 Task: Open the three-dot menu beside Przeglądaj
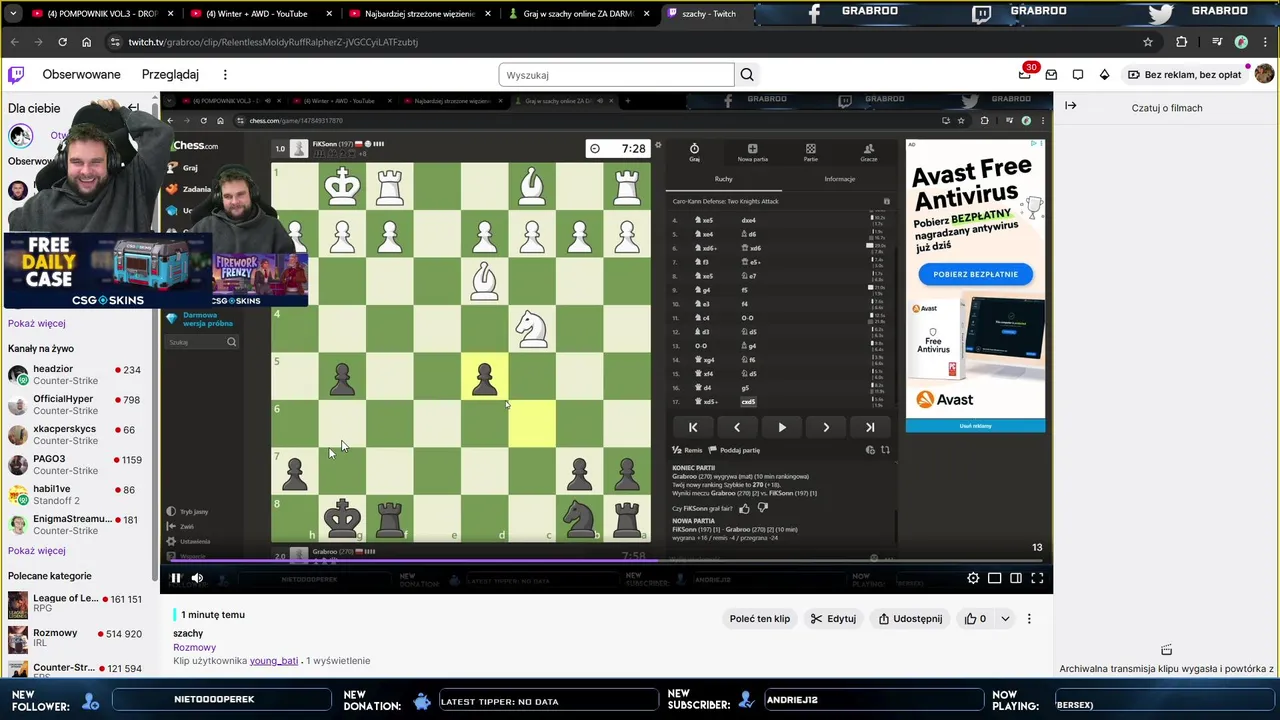225,75
